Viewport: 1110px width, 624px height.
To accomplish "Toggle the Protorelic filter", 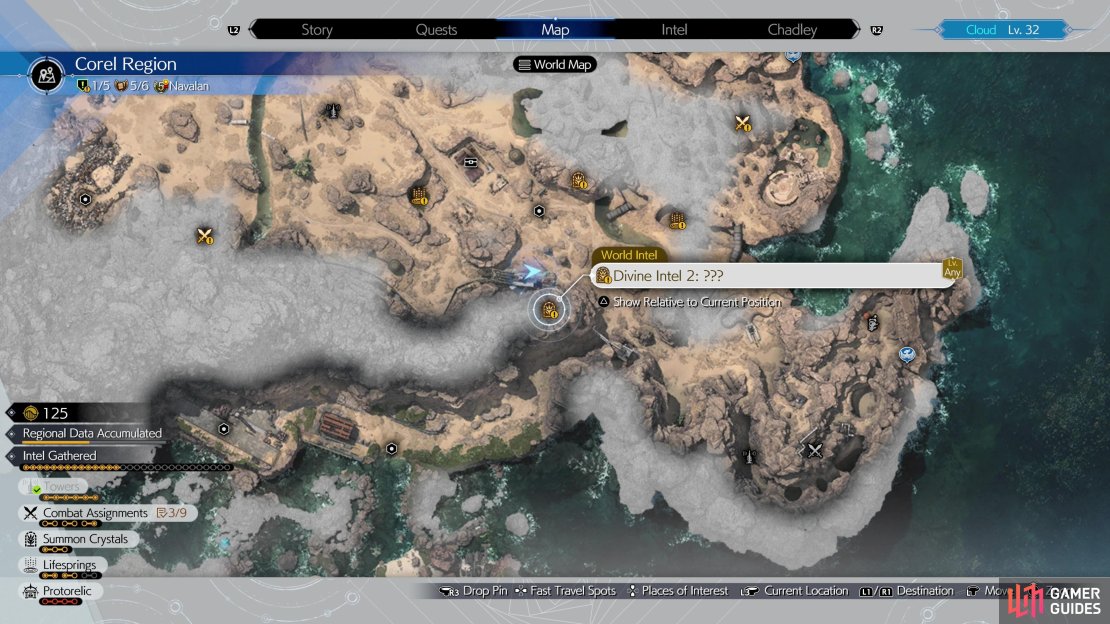I will [x=61, y=591].
